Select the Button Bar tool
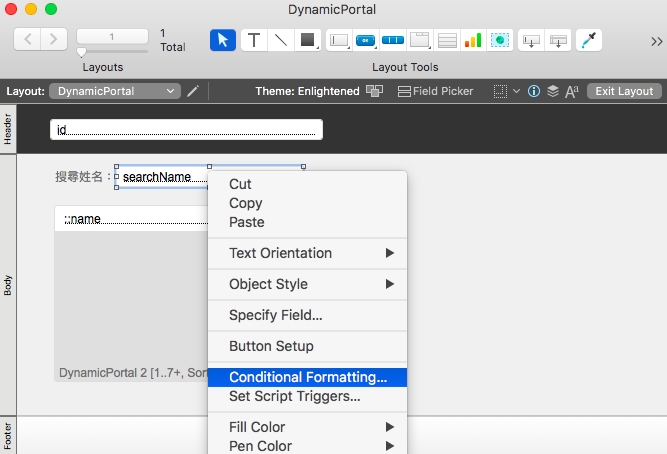 393,40
